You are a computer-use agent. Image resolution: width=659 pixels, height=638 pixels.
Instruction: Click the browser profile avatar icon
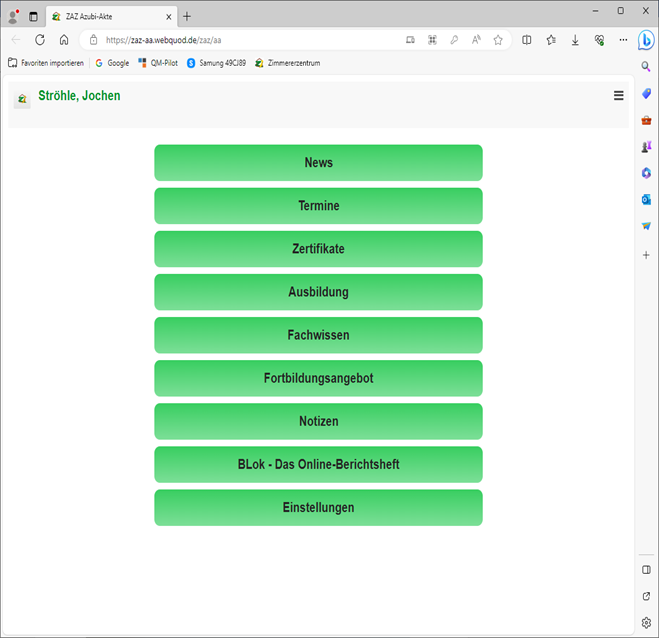tap(13, 17)
